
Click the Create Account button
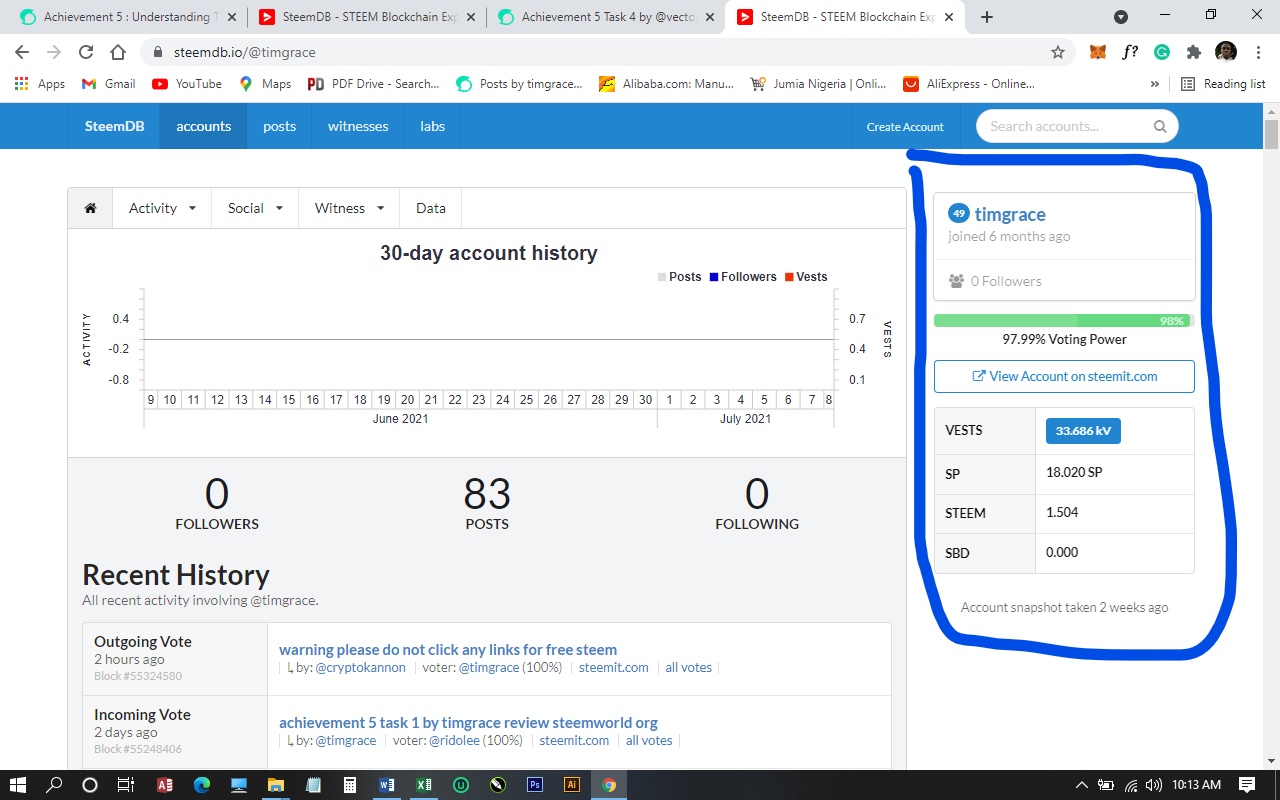point(904,127)
